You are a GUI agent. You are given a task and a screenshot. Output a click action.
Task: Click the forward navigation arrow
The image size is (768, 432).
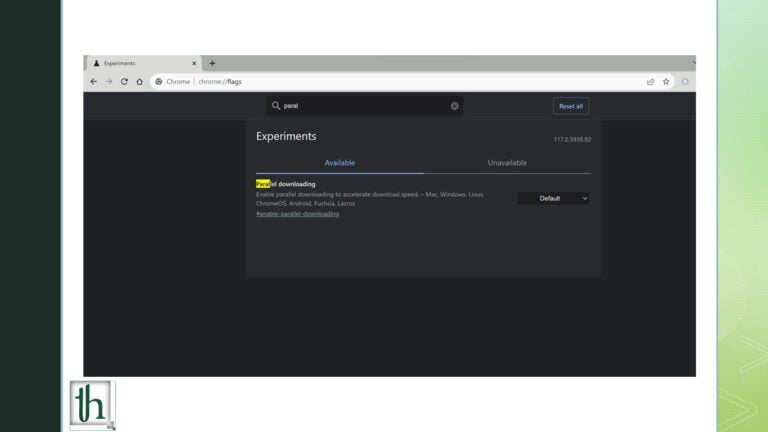[x=109, y=82]
